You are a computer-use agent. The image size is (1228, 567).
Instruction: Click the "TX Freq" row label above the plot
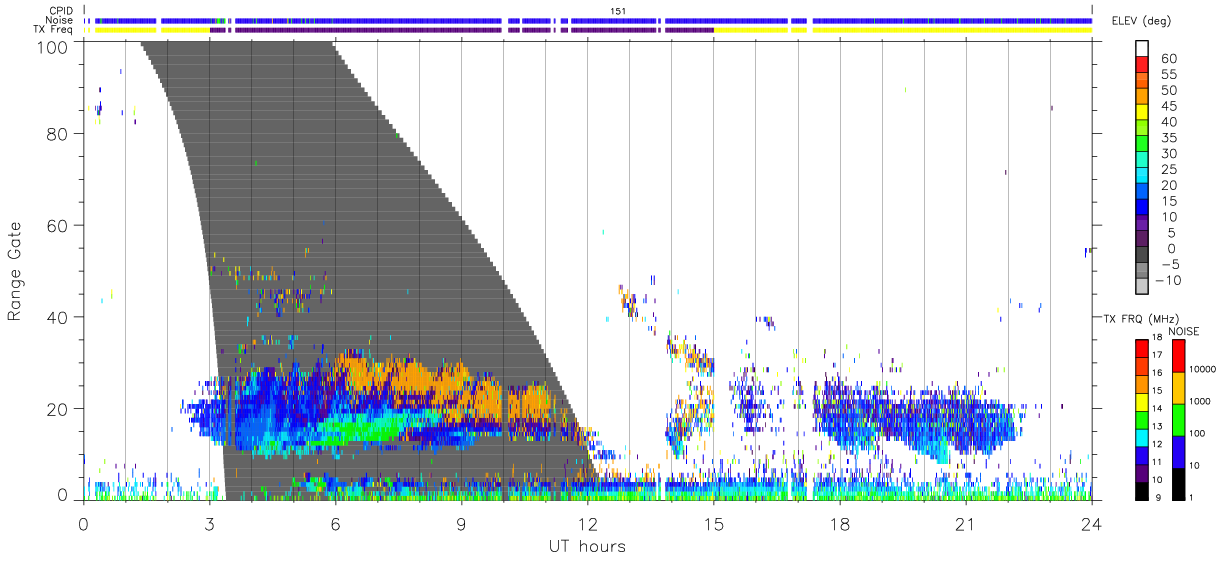click(x=54, y=30)
